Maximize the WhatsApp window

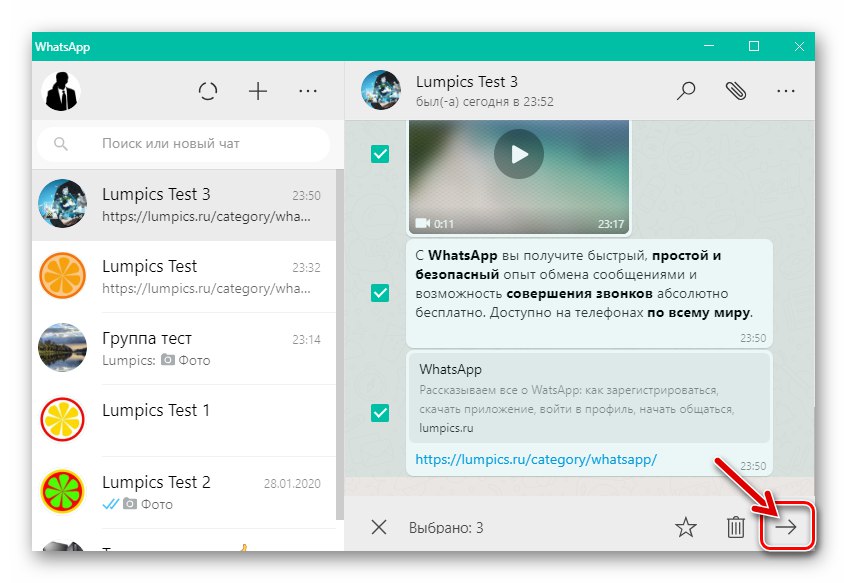754,46
